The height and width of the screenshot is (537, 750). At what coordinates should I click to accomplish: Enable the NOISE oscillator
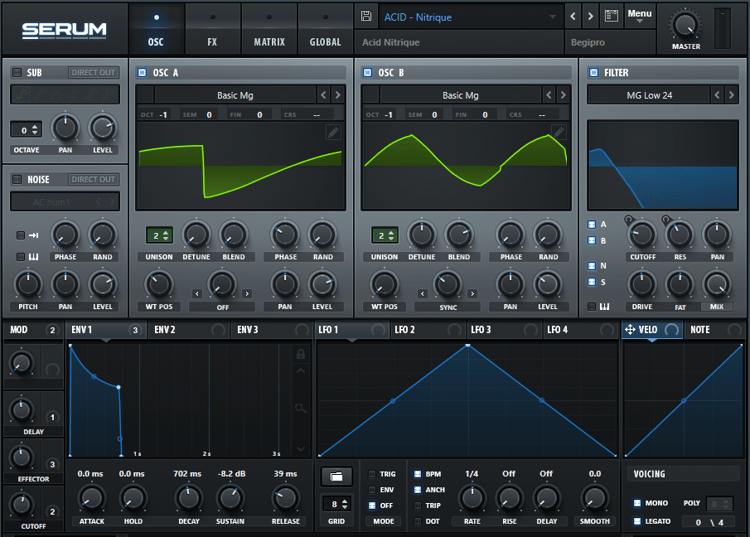[17, 179]
